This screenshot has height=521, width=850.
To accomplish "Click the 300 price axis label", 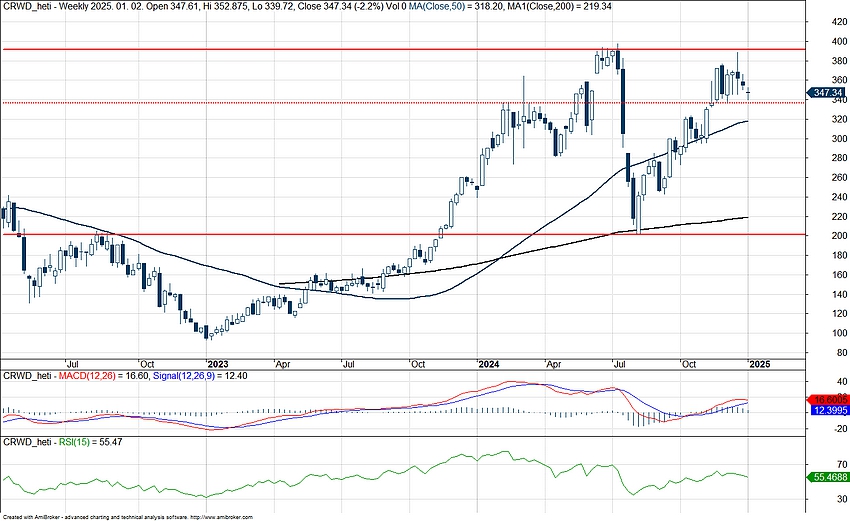I will [x=839, y=139].
